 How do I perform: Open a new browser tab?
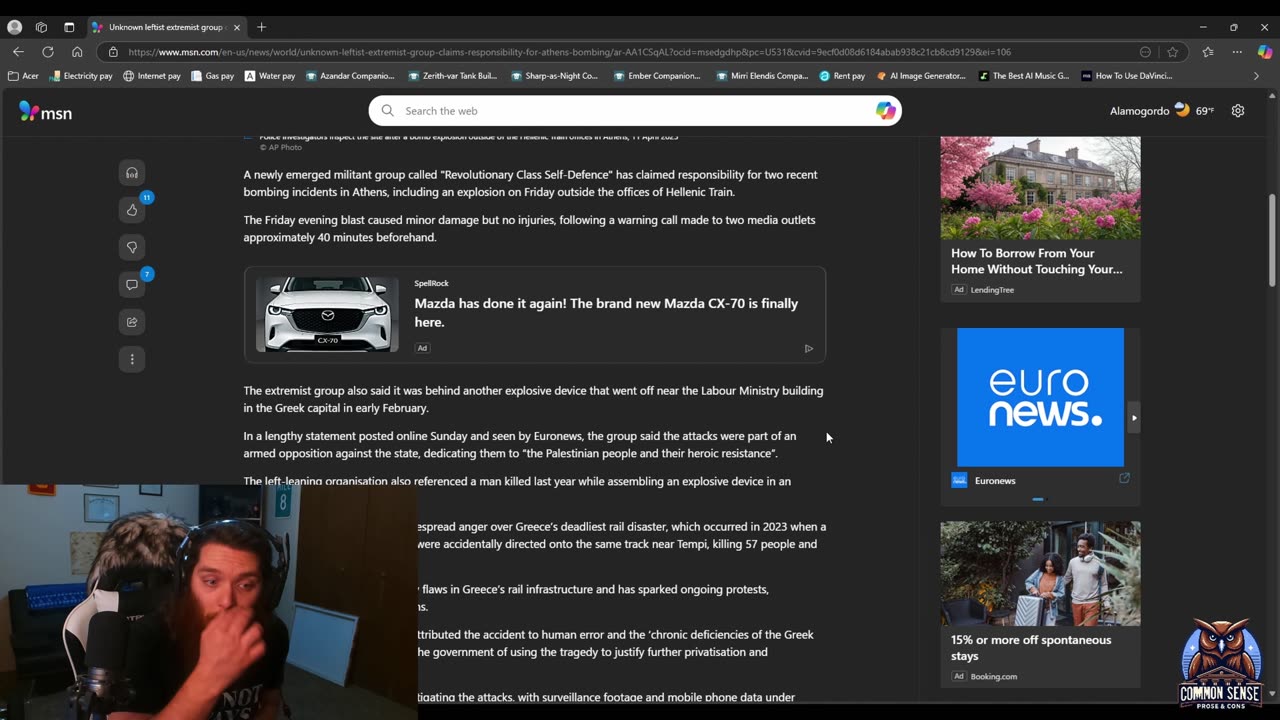coord(261,27)
